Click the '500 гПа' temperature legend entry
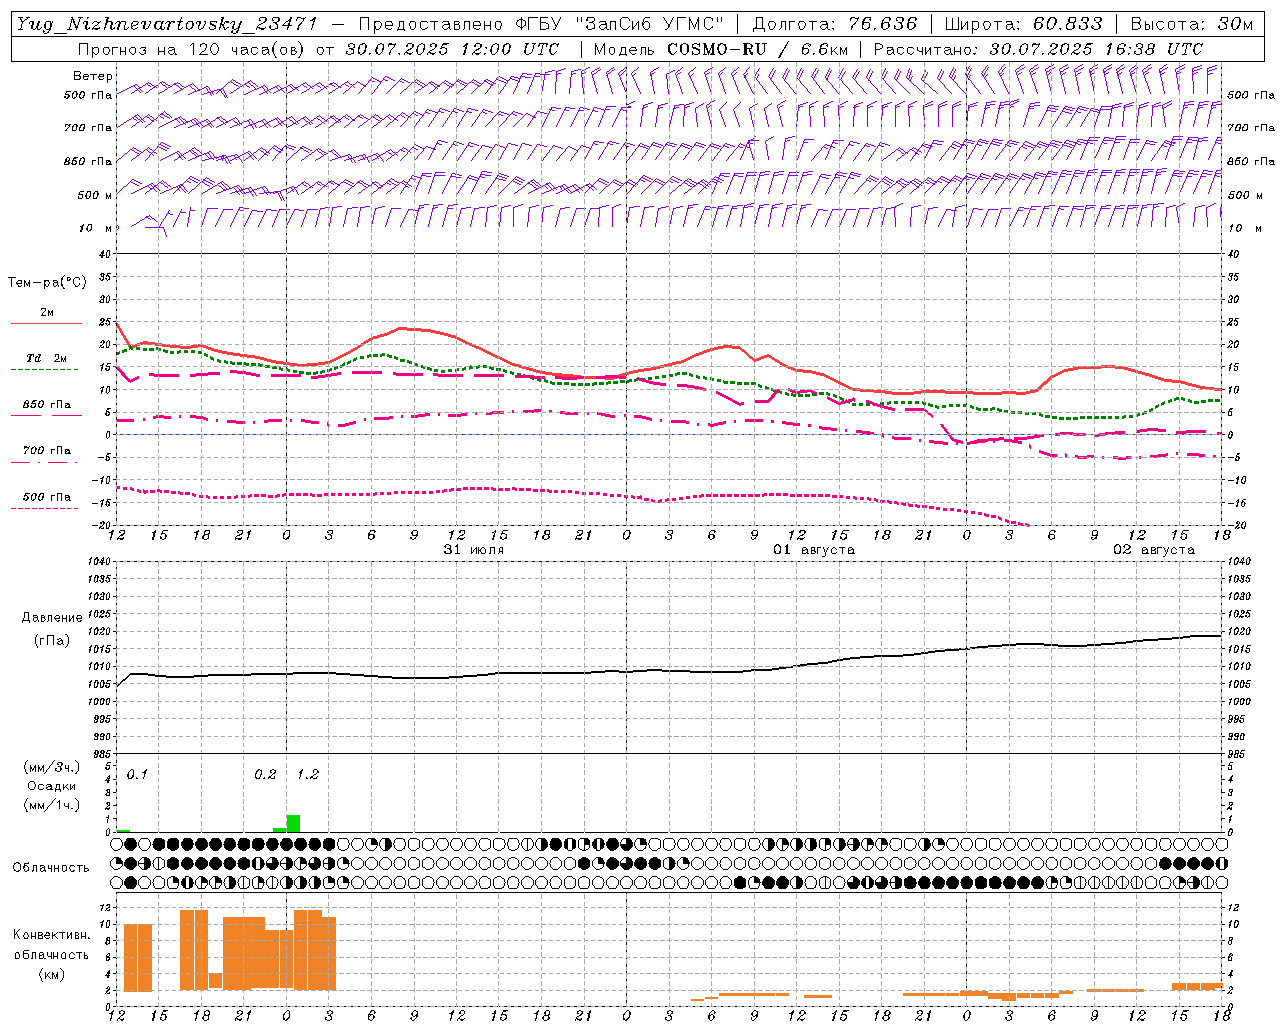 point(47,497)
